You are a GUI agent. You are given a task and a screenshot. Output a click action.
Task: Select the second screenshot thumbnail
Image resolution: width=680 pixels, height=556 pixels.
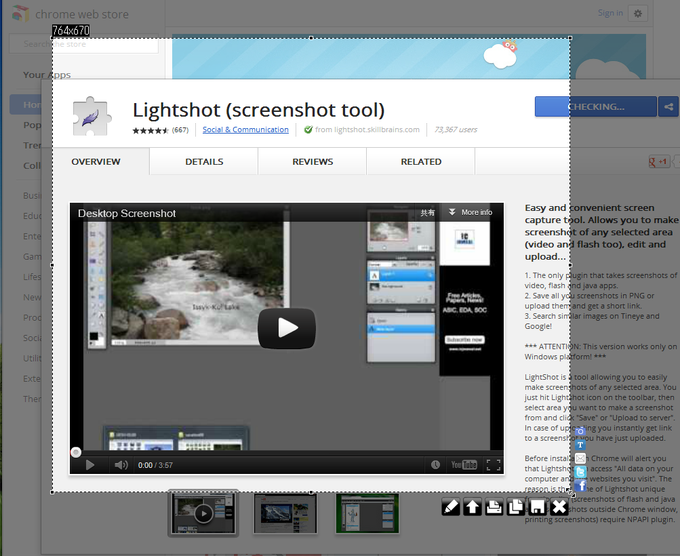point(285,514)
